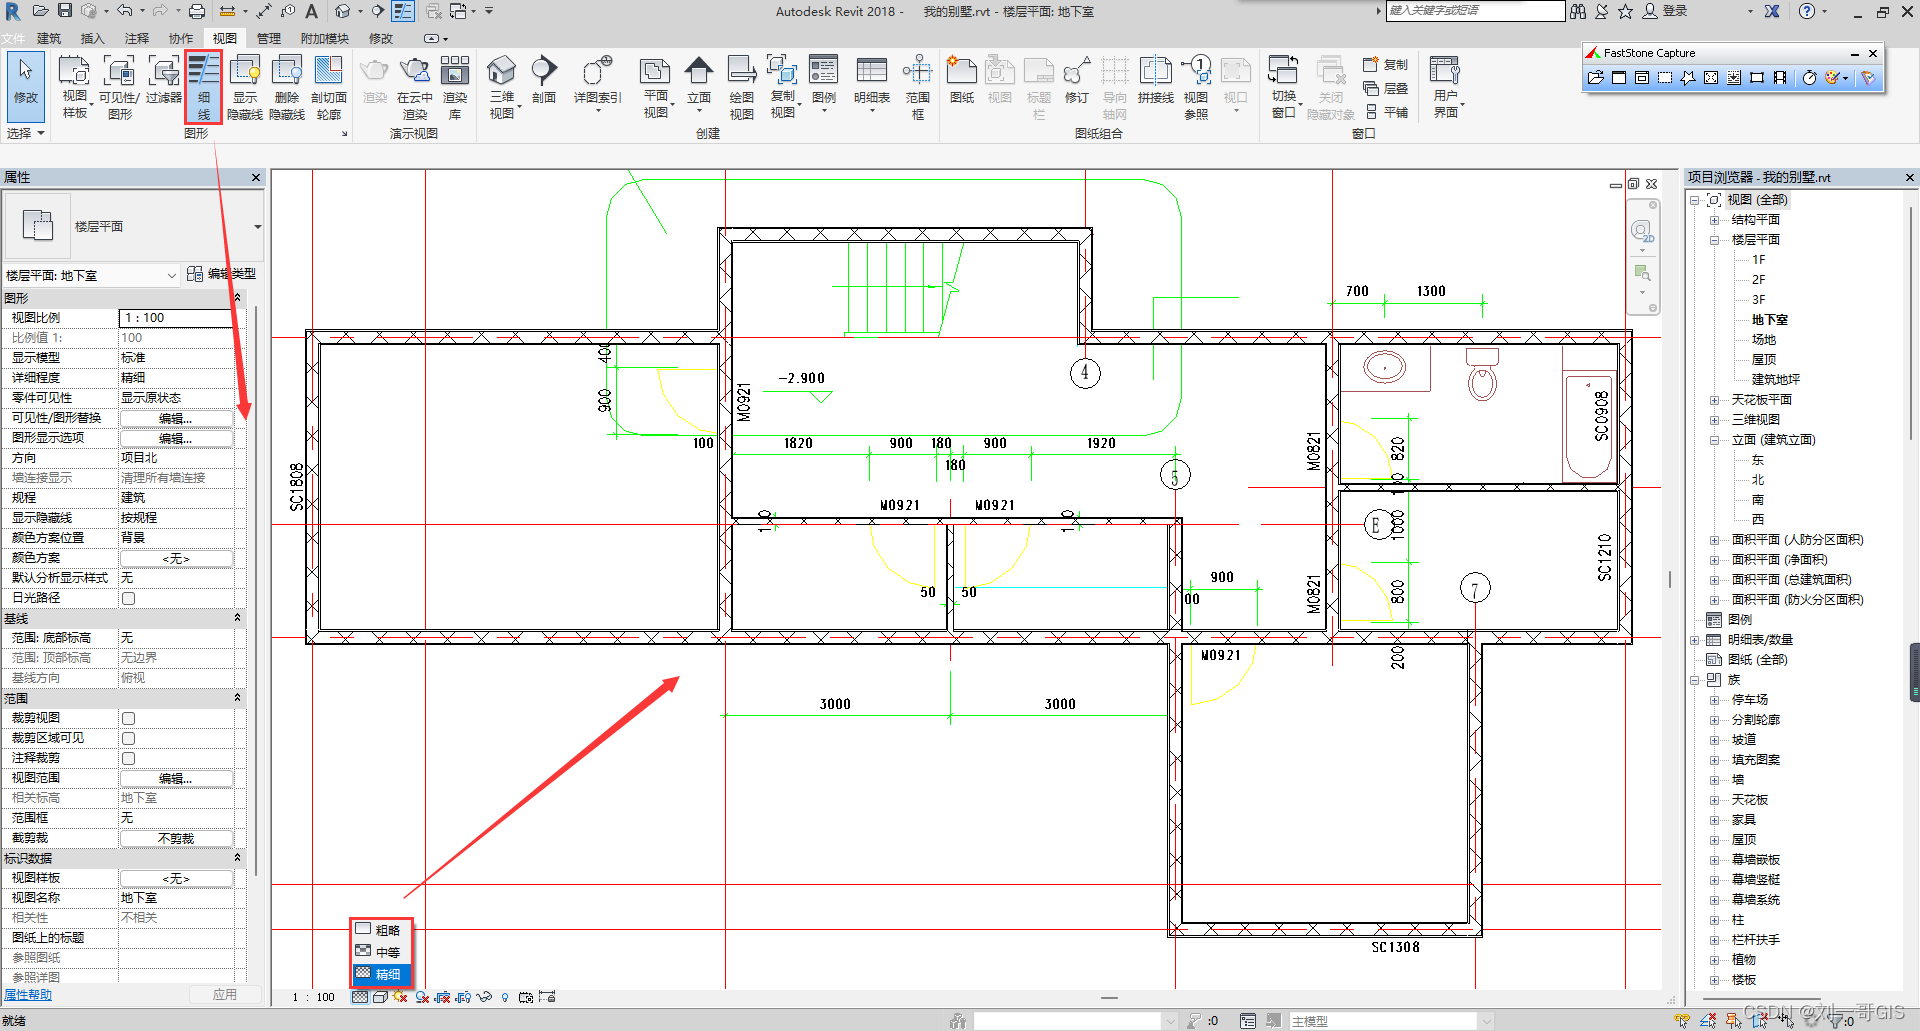
Task: Toggle the 注释裁剪 annotation crop checkbox
Action: pos(128,758)
